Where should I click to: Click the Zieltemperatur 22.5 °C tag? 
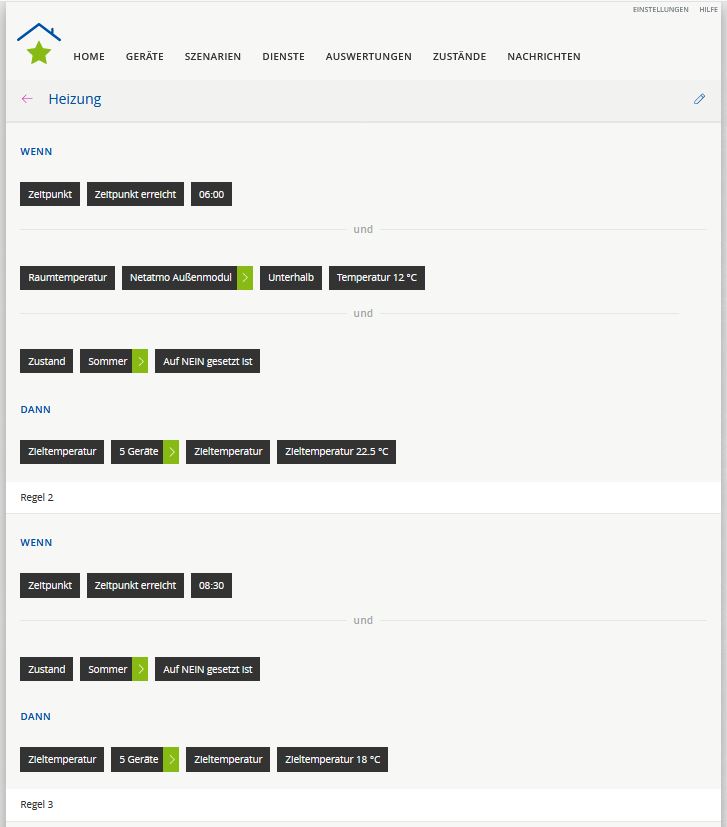click(336, 452)
